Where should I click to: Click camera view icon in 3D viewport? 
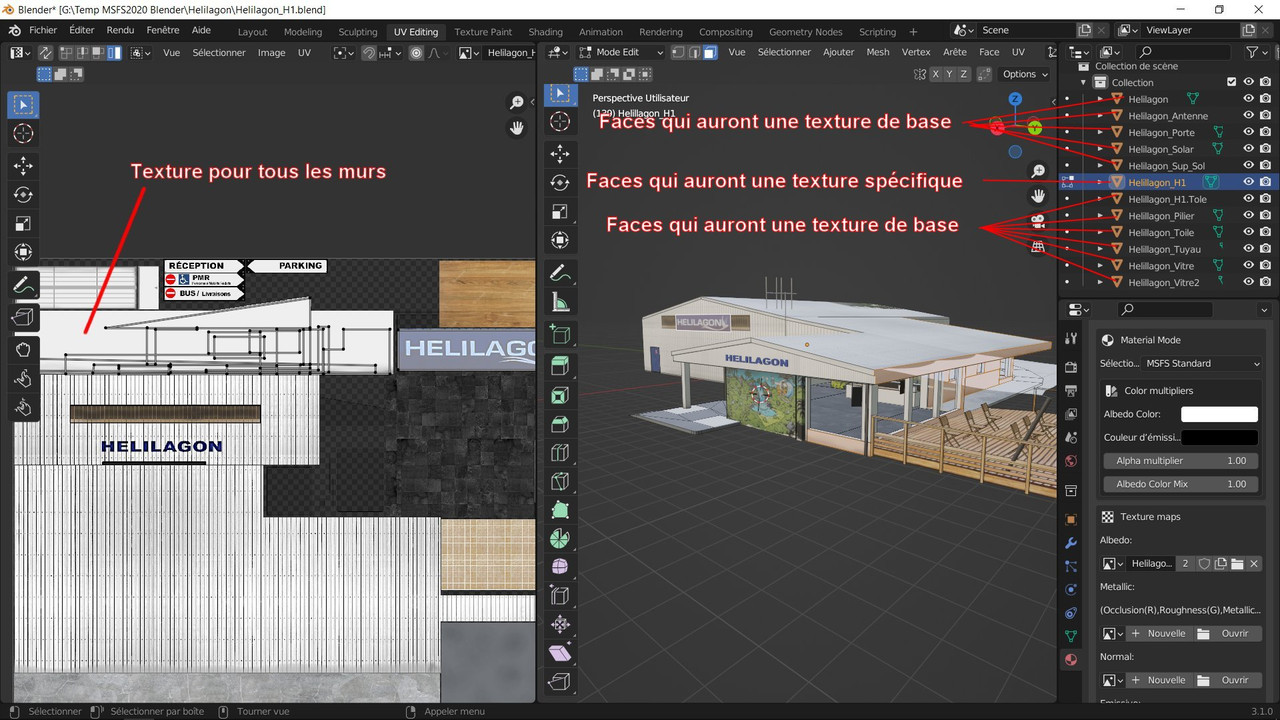(x=1039, y=221)
